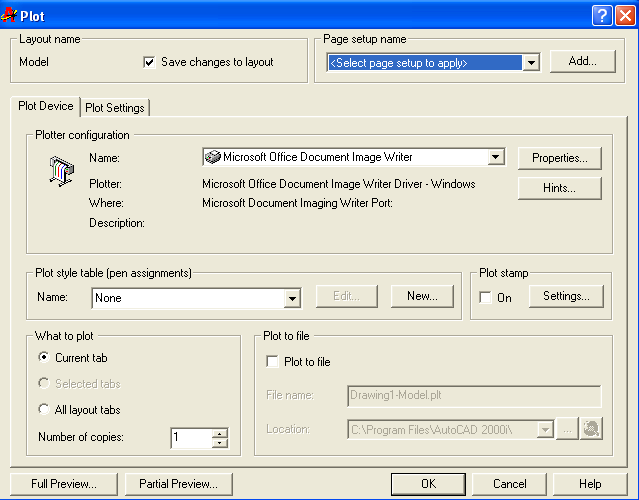Enable Save changes to layout checkbox
The height and width of the screenshot is (500, 639).
[151, 62]
